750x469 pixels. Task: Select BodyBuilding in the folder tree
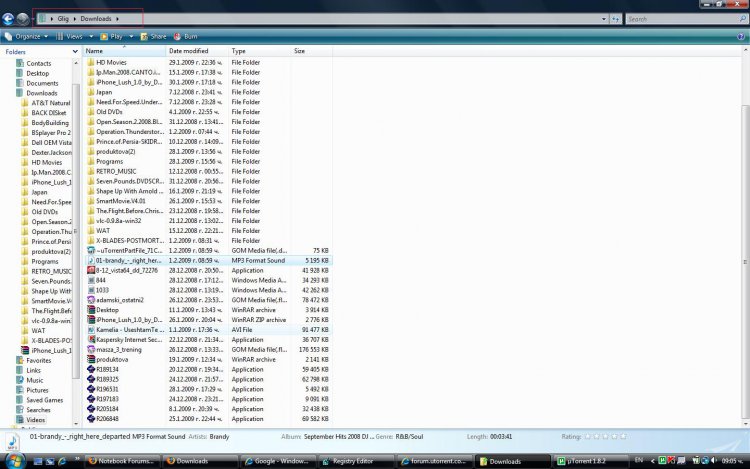click(x=50, y=123)
